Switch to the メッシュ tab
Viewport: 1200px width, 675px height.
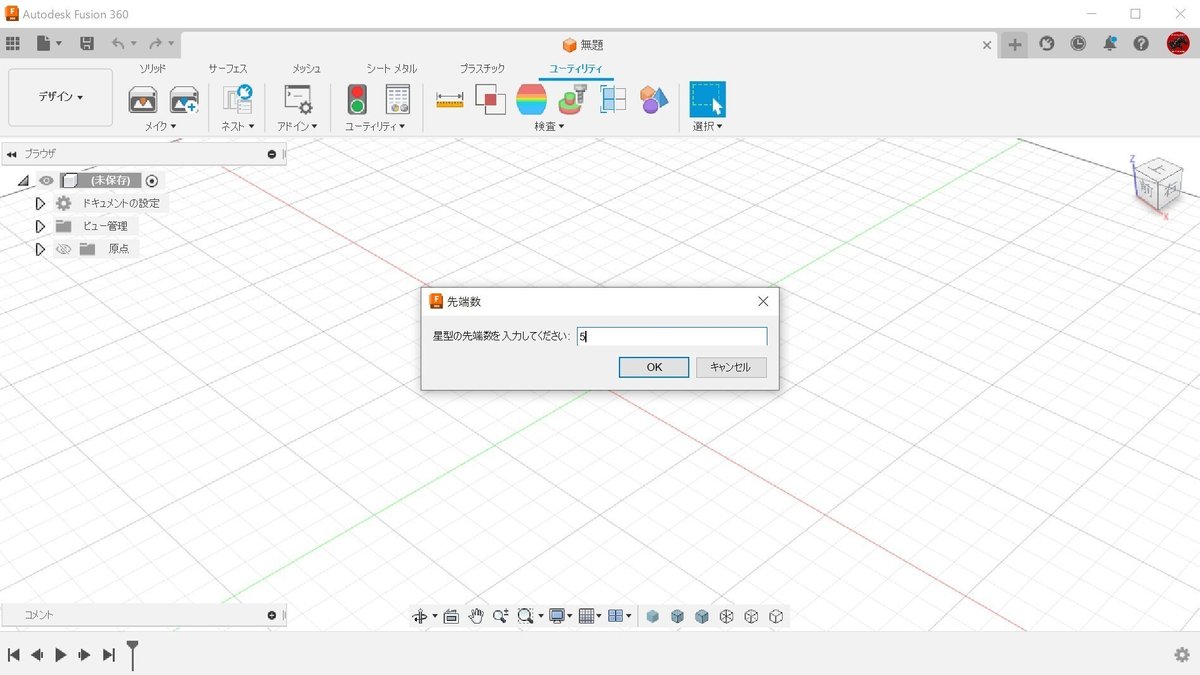(306, 69)
